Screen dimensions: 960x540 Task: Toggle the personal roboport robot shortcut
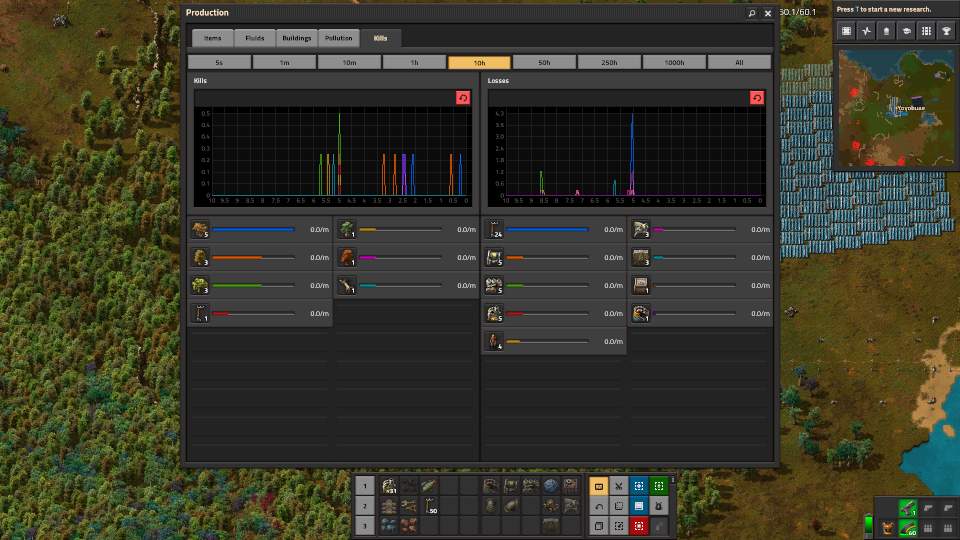pyautogui.click(x=659, y=506)
